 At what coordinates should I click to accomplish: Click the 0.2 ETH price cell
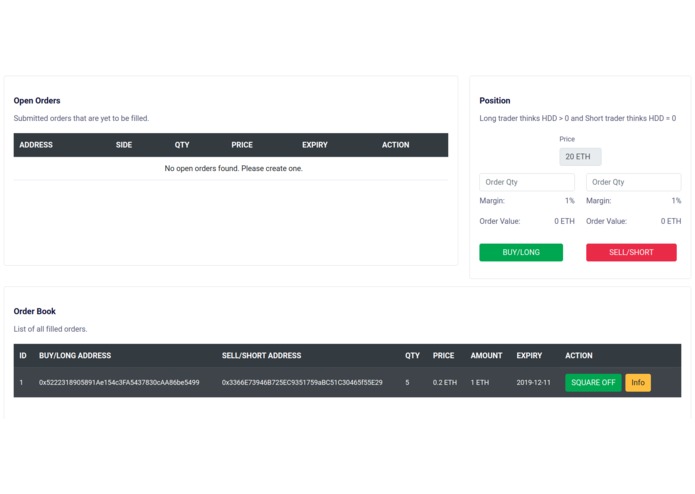445,382
